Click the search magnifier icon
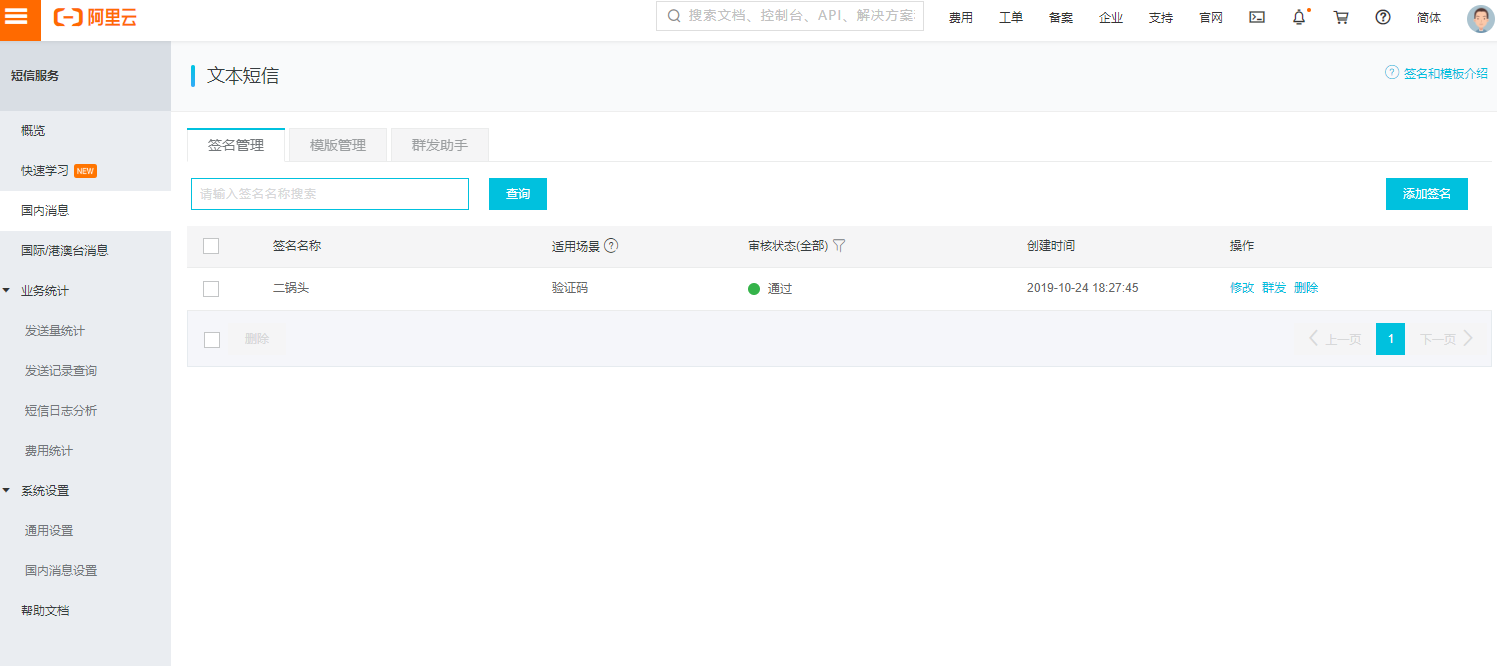Screen dimensions: 1497x666 [674, 16]
